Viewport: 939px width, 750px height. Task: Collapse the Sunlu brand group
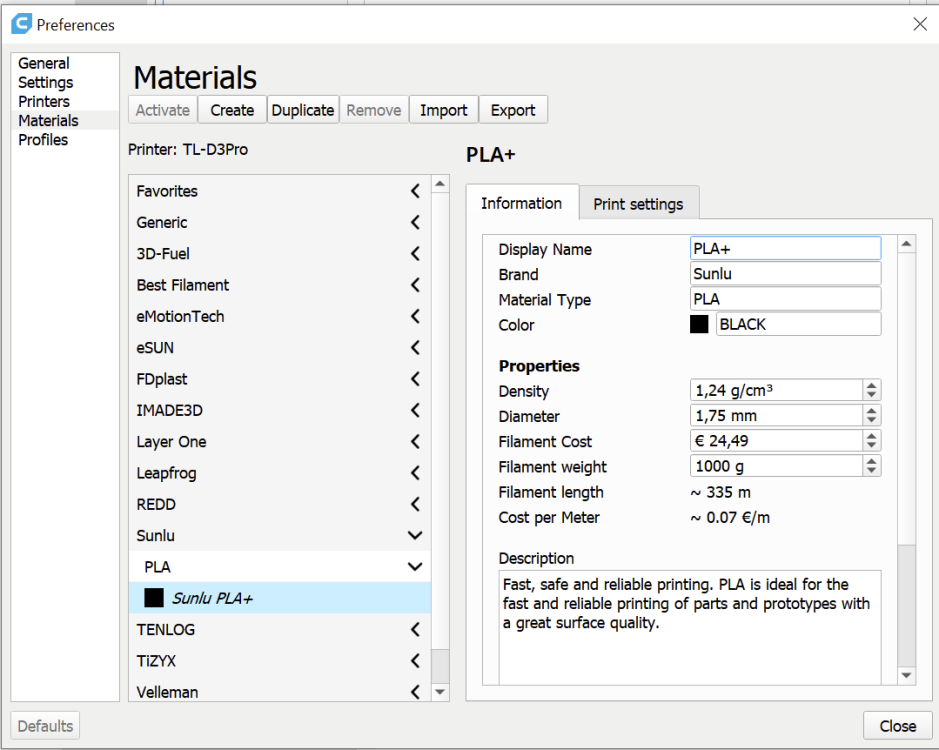click(415, 536)
